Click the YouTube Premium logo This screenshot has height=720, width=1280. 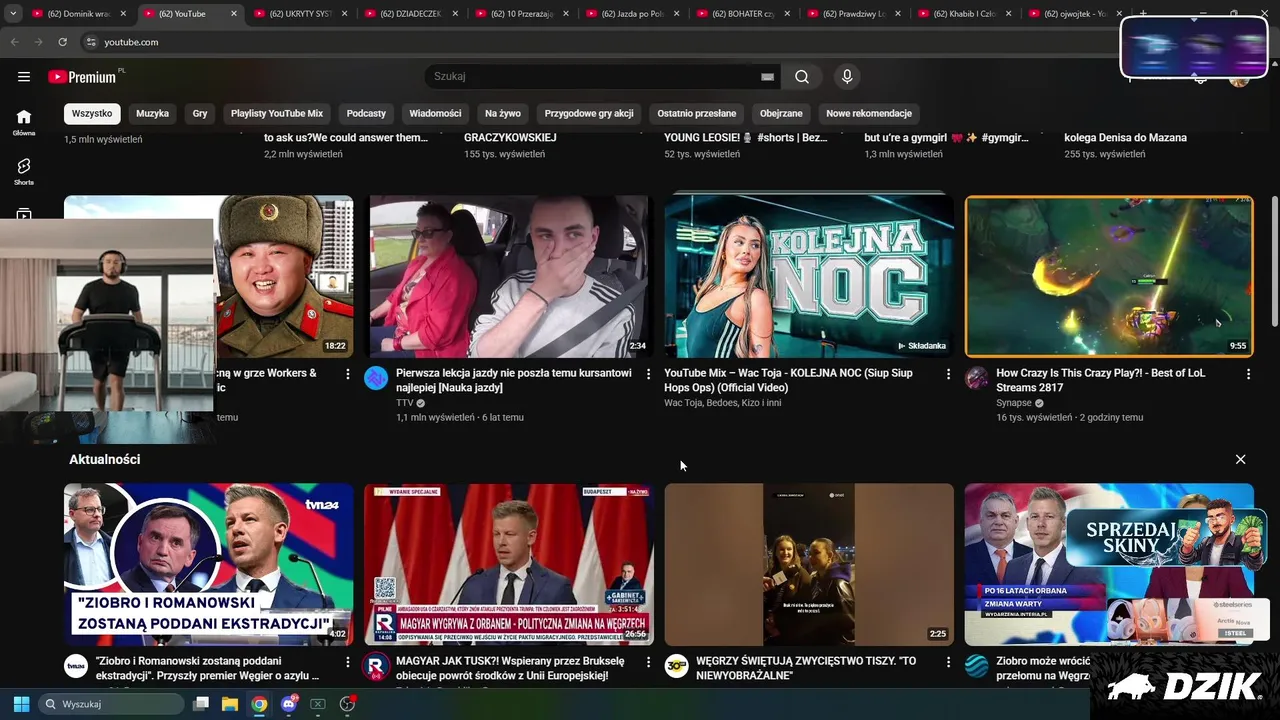(x=82, y=77)
